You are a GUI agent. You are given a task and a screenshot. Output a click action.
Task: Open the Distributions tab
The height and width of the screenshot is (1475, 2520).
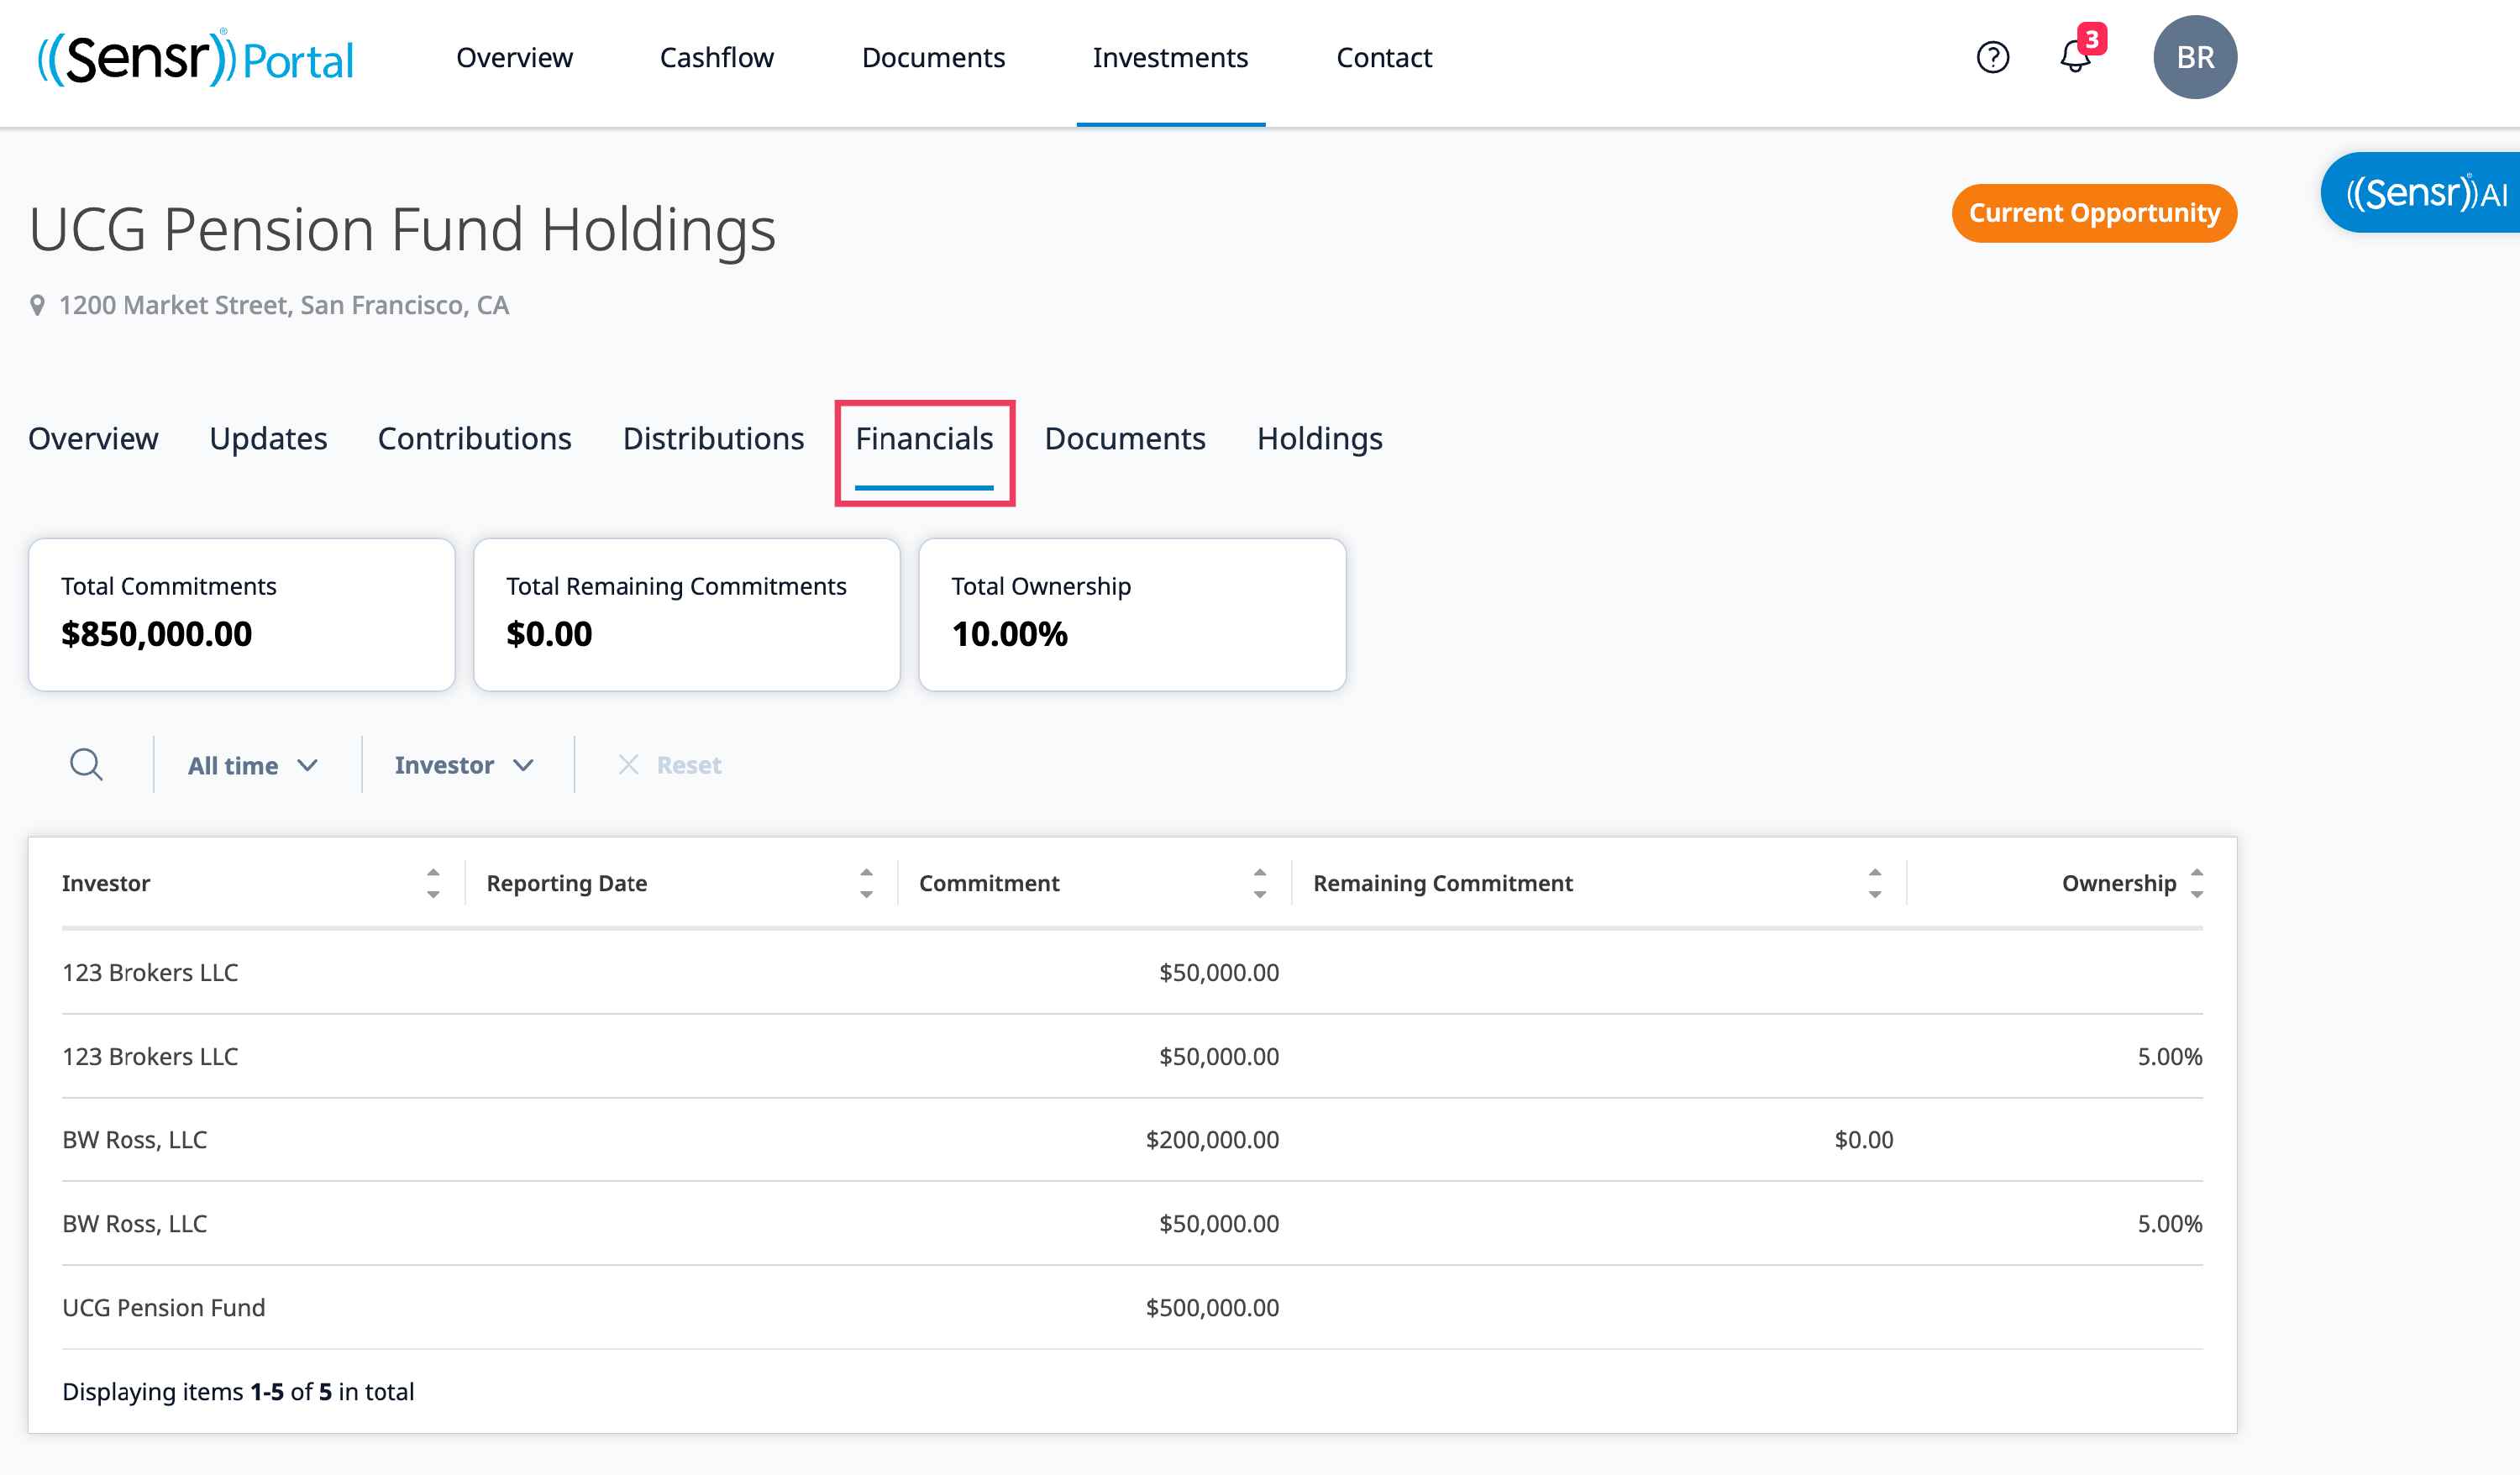[x=713, y=438]
